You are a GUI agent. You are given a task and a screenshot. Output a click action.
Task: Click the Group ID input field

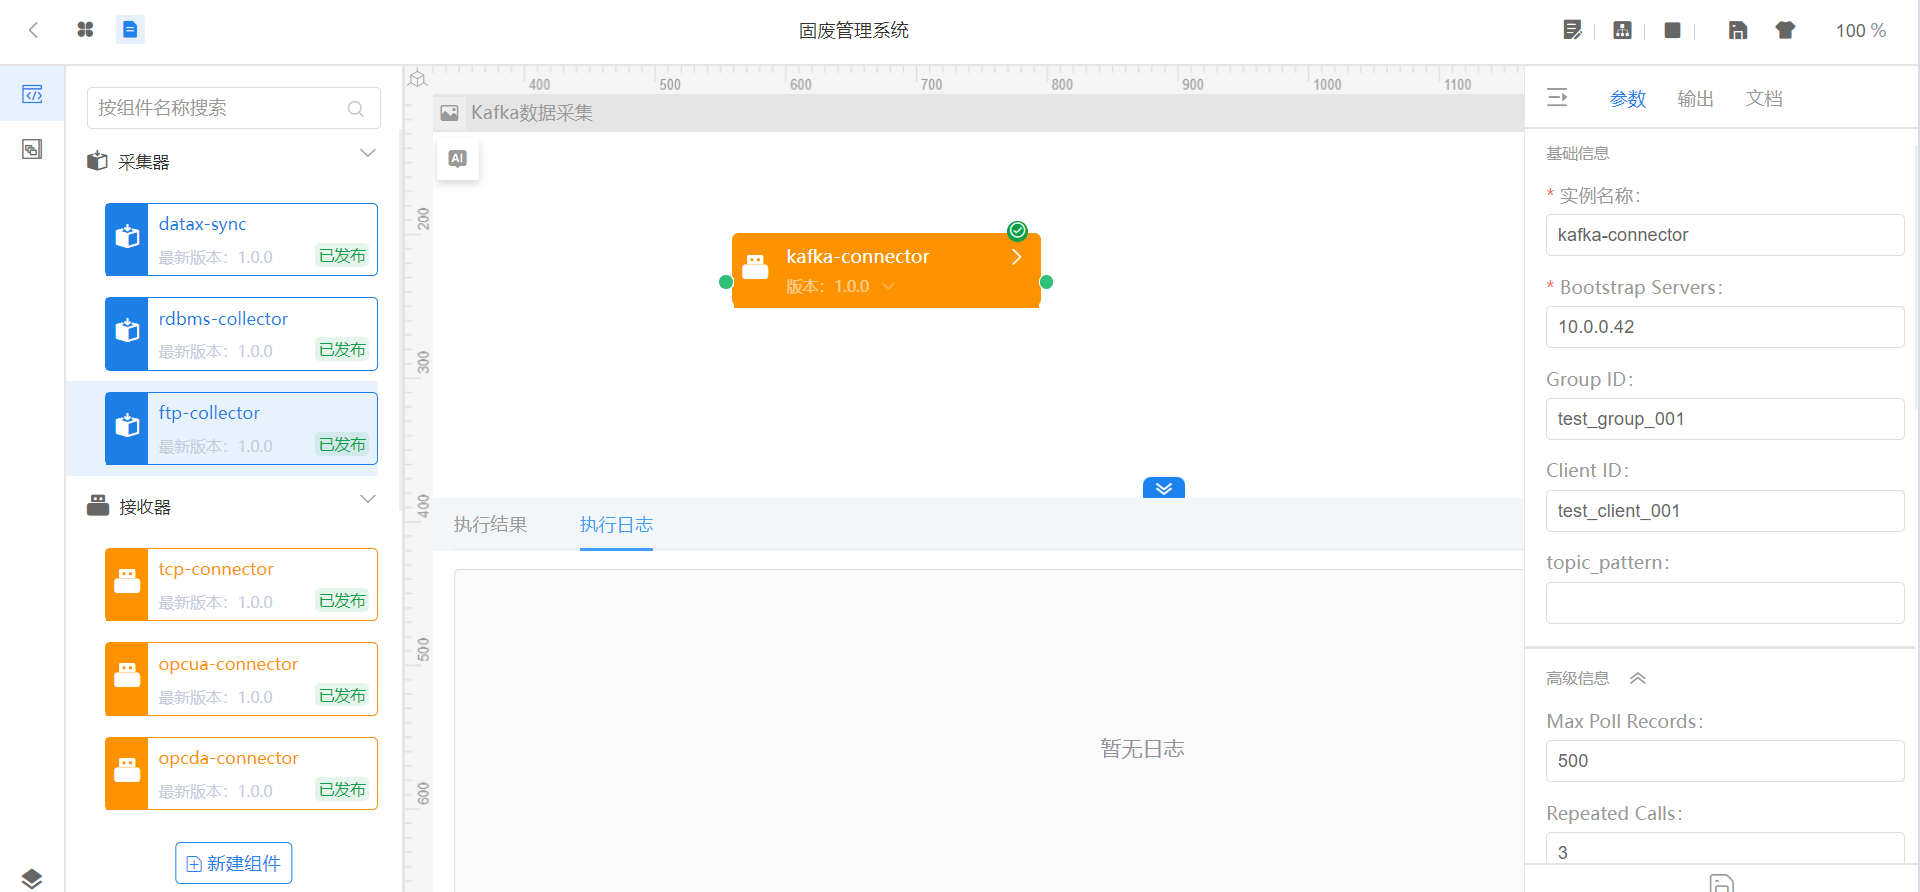tap(1725, 419)
